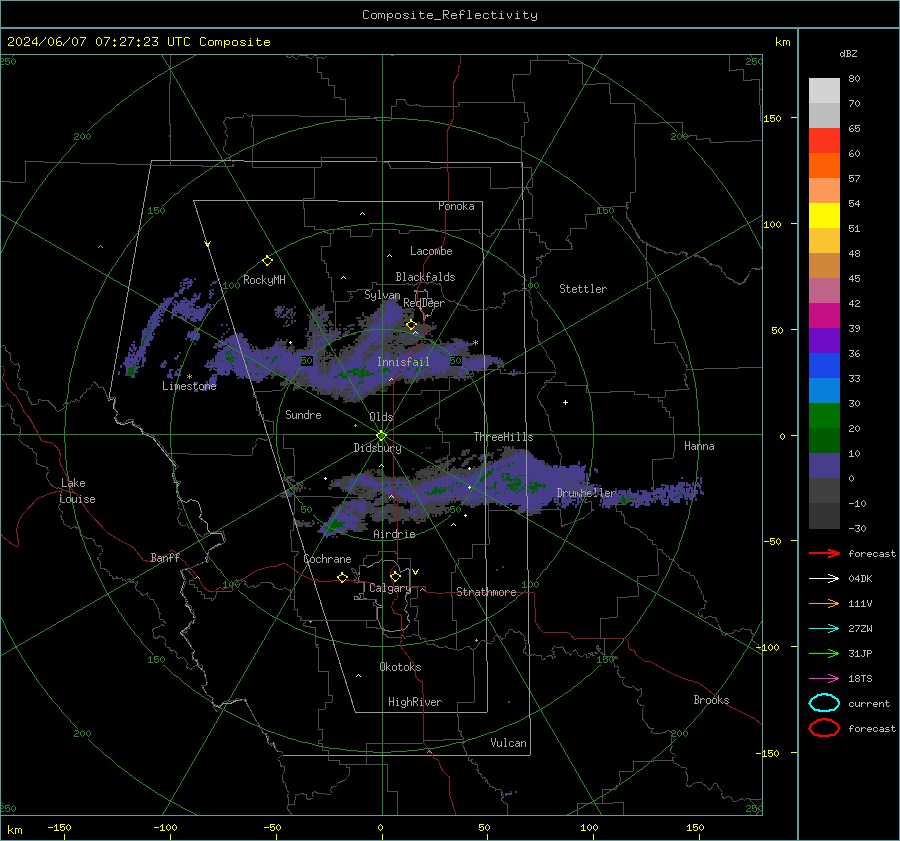The height and width of the screenshot is (841, 900).
Task: Click the green 31JP arrow icon
Action: [x=824, y=653]
